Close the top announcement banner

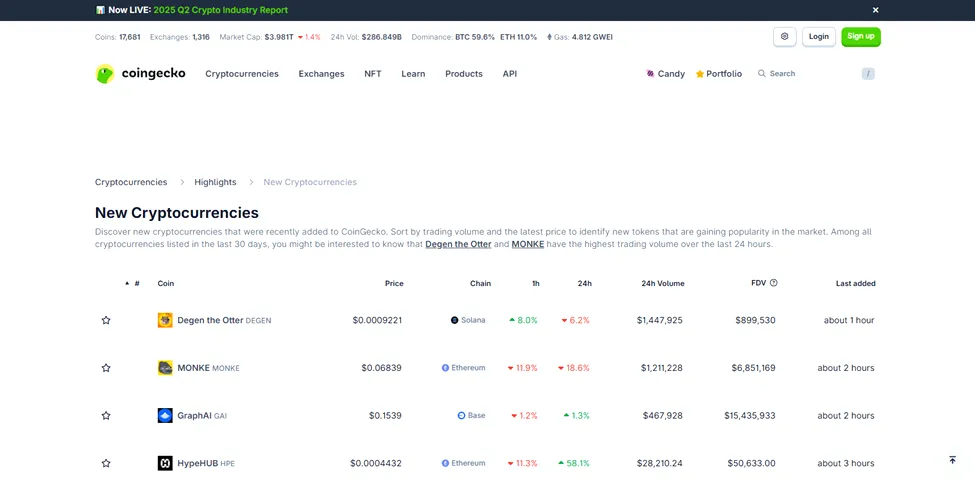[x=876, y=10]
